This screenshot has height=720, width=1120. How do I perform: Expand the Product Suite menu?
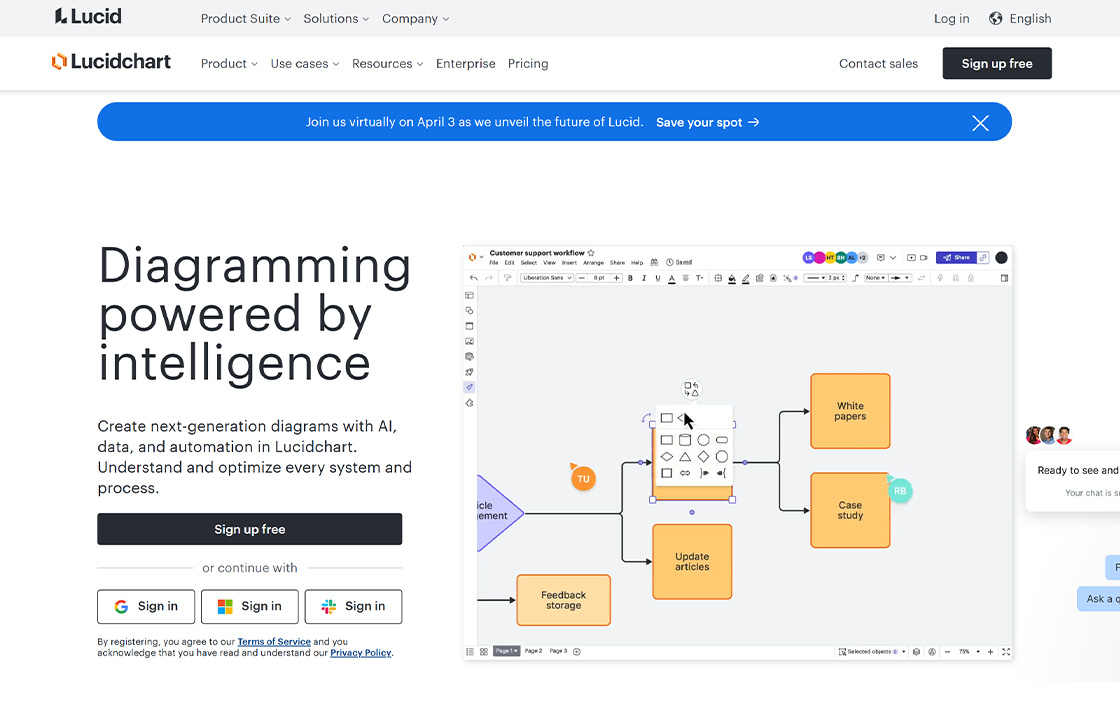click(246, 19)
